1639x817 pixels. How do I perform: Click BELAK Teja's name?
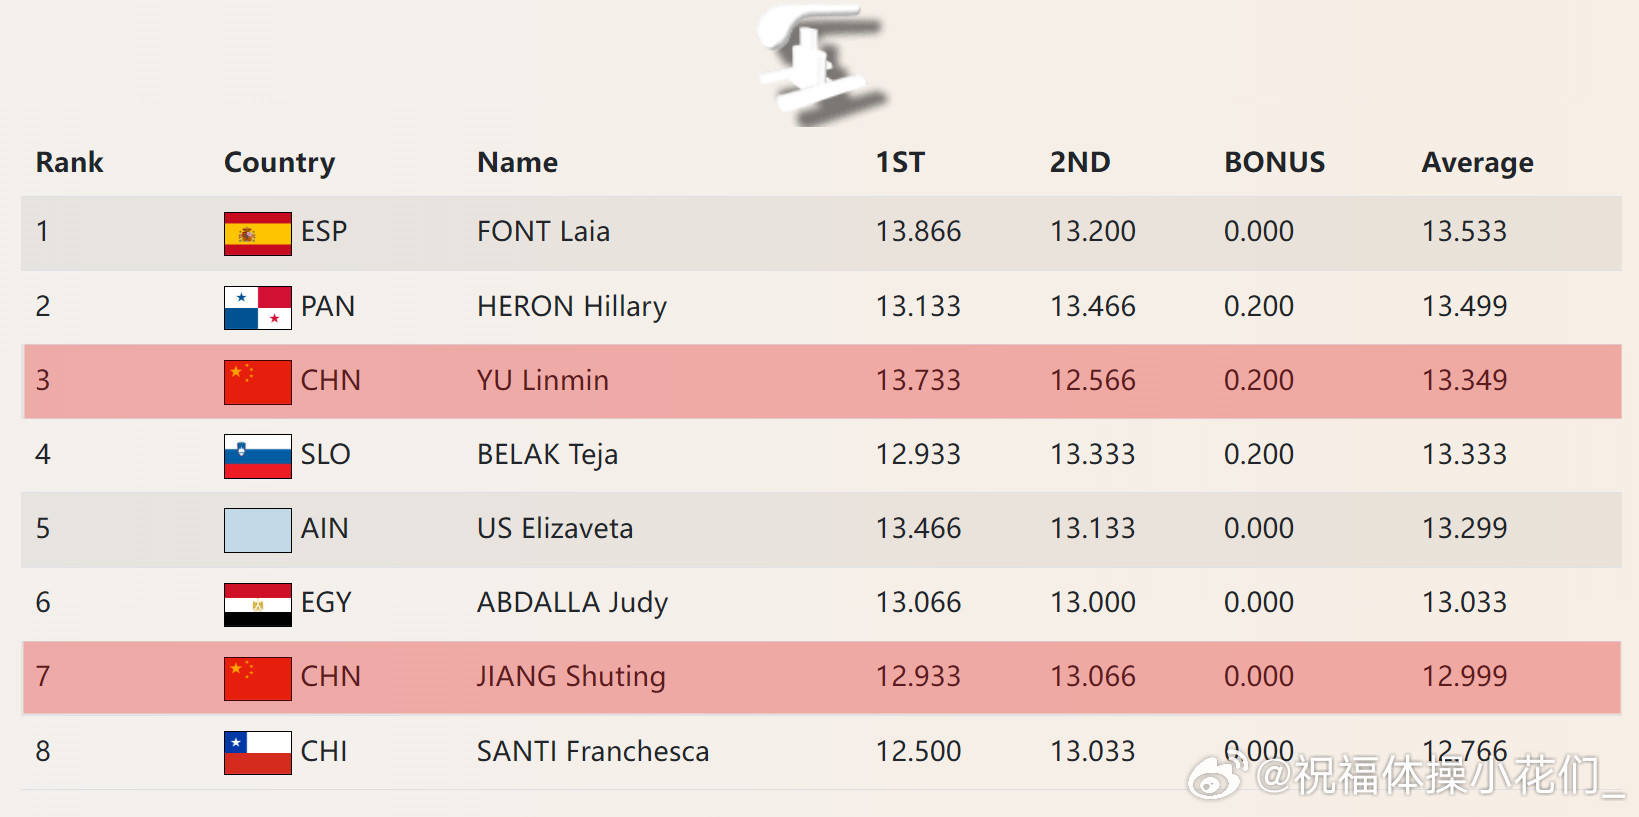547,454
